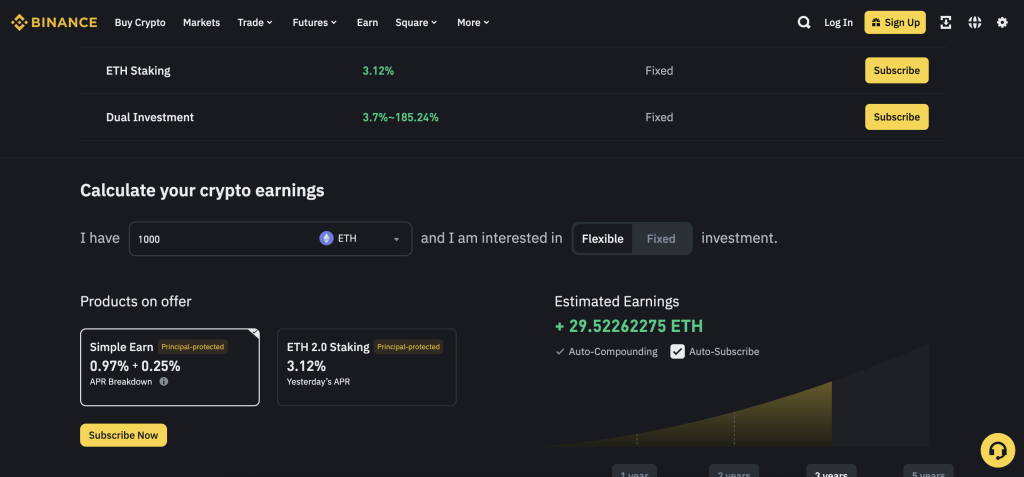Screen dimensions: 1024x477
Task: Open Buy Crypto in navigation
Action: click(x=140, y=22)
